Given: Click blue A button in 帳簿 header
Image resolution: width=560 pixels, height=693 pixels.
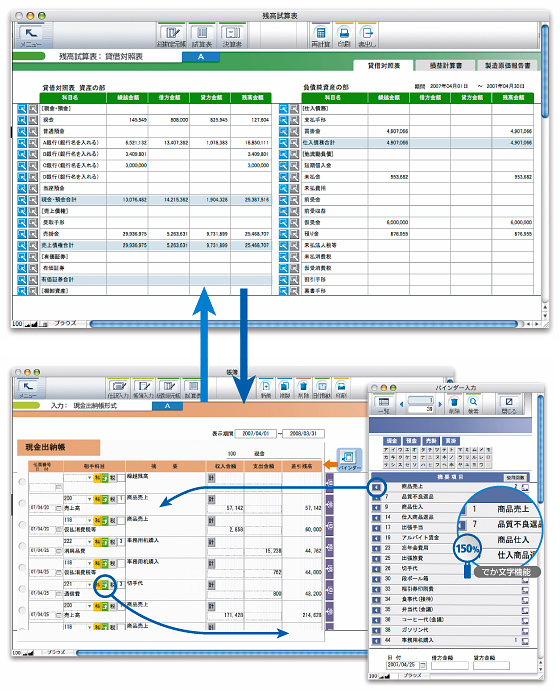Looking at the screenshot, I should click(168, 406).
